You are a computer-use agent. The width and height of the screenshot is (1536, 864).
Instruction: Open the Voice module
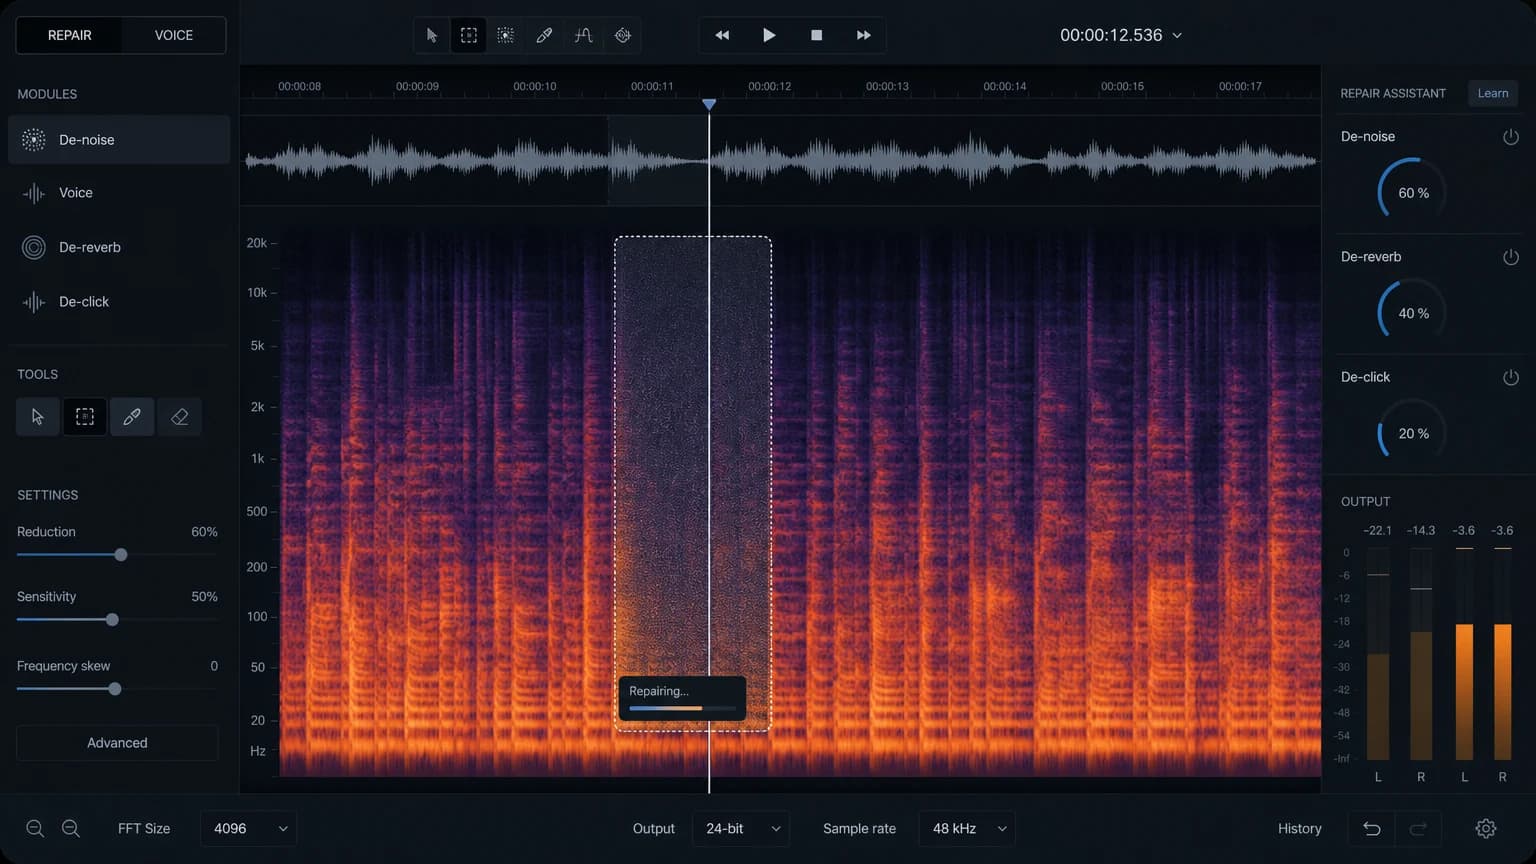click(x=119, y=193)
